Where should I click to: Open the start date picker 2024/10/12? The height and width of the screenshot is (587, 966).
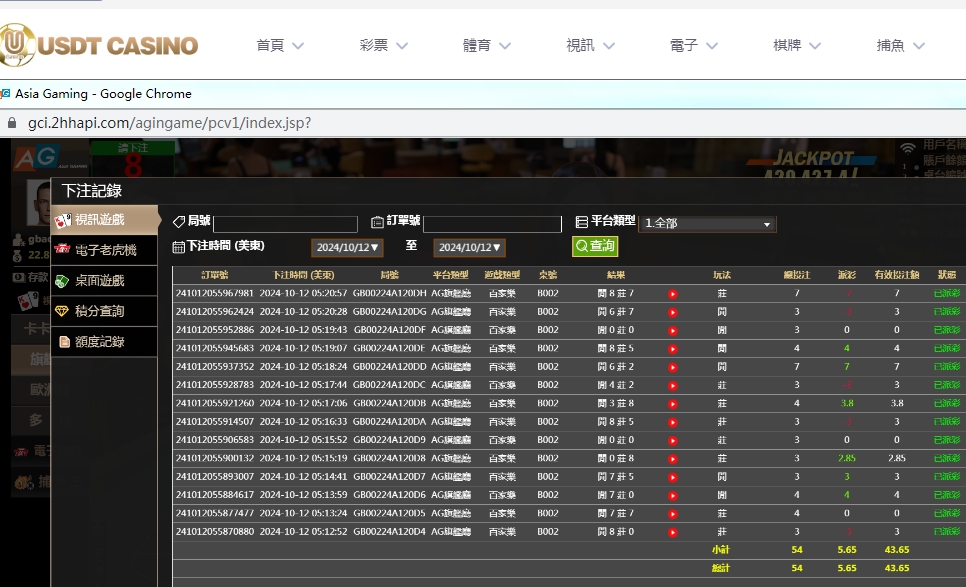347,247
